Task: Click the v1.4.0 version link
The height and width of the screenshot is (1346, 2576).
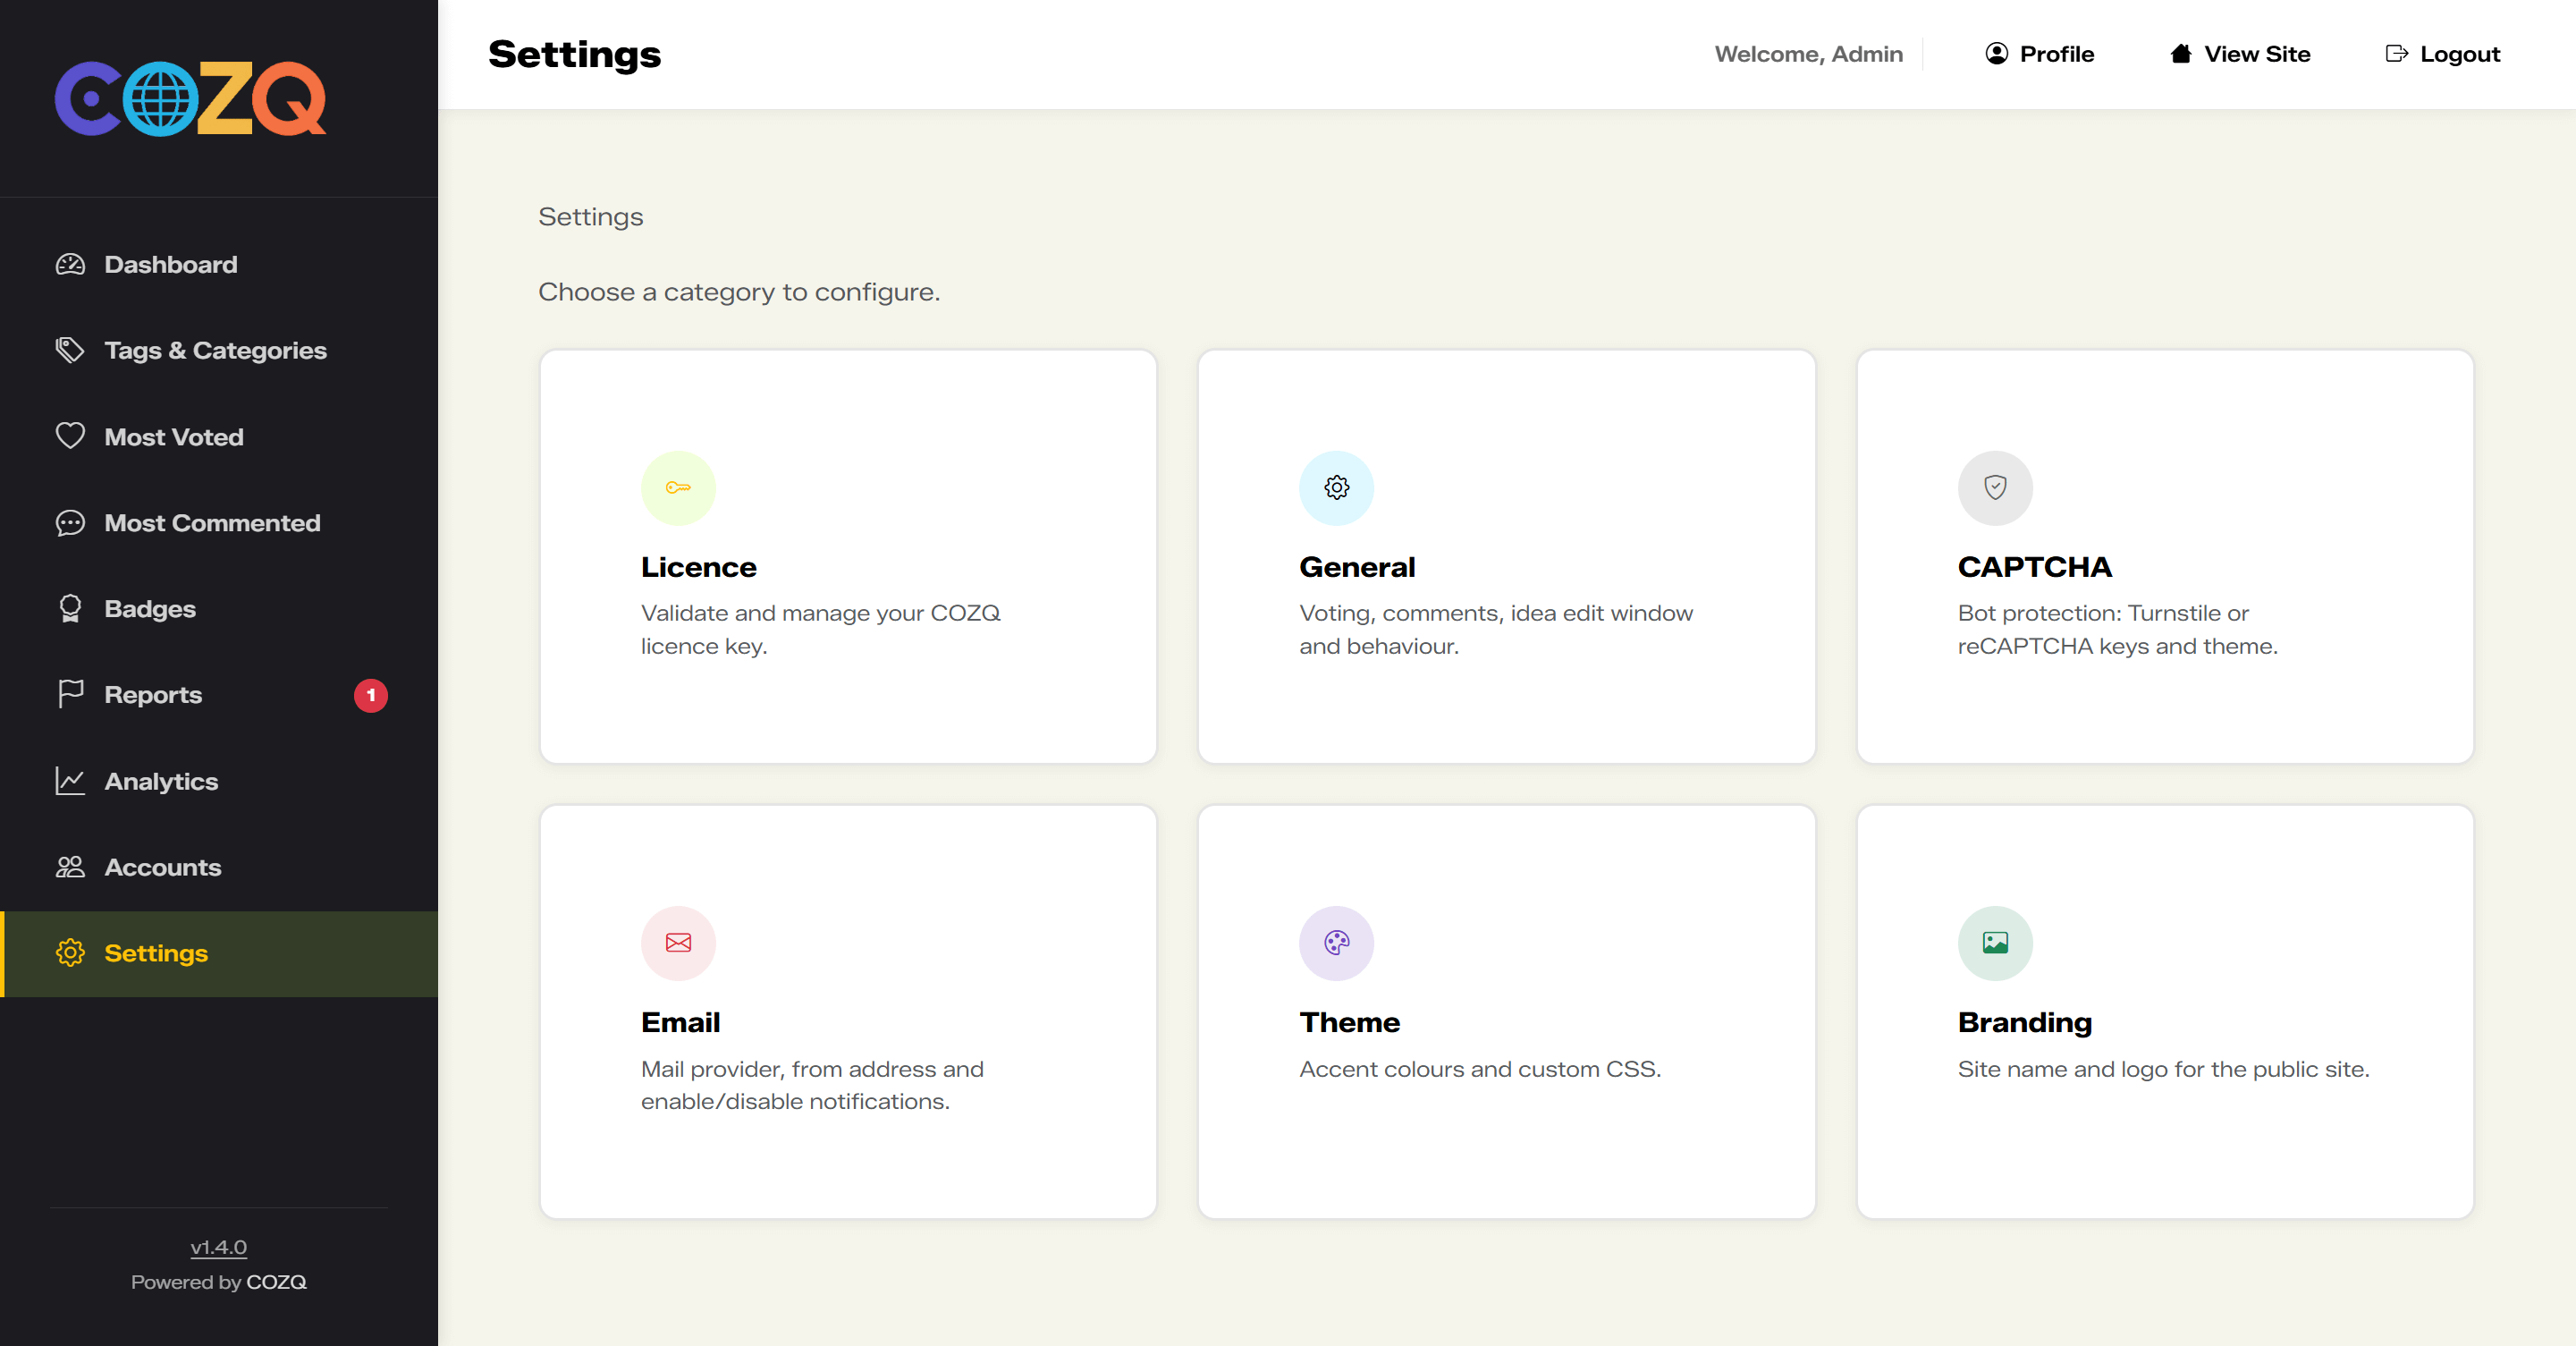Action: (x=218, y=1247)
